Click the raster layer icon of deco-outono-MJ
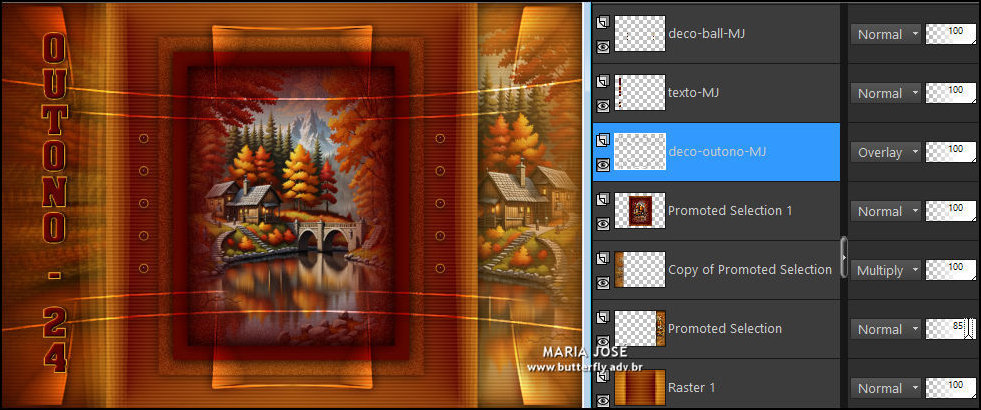 point(603,140)
